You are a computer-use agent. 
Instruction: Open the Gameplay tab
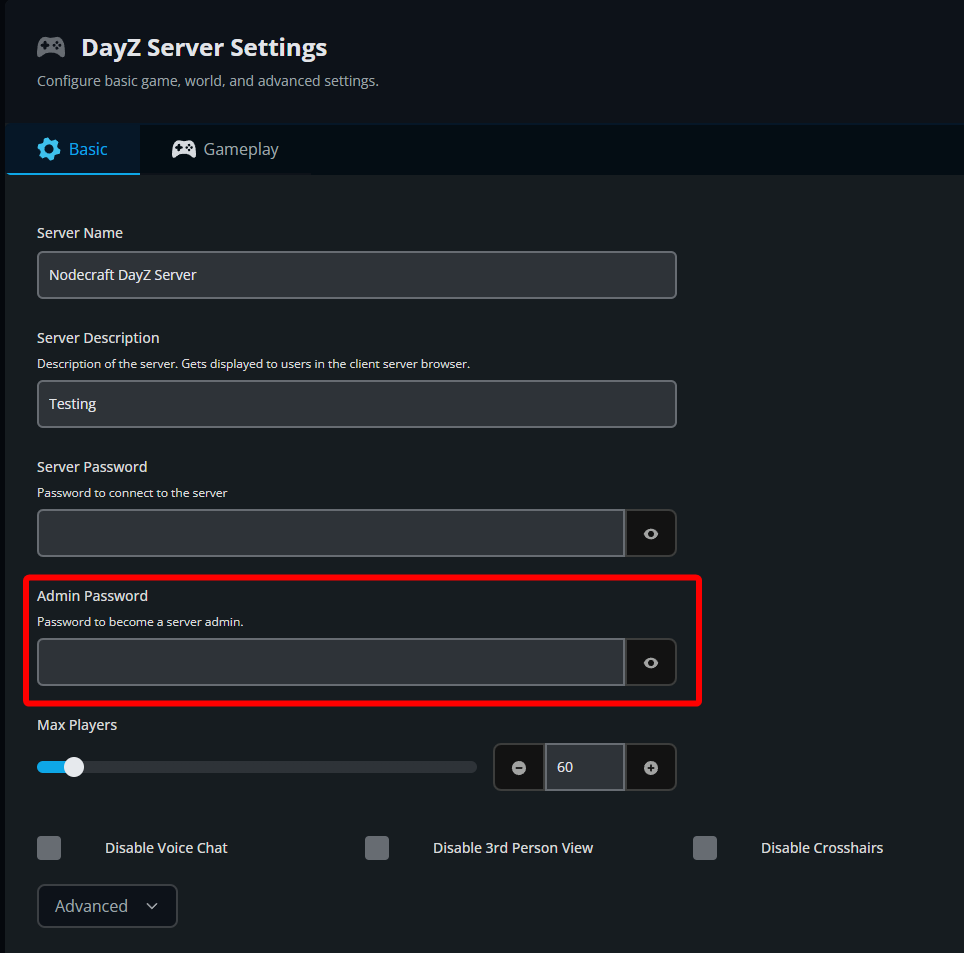pos(225,149)
